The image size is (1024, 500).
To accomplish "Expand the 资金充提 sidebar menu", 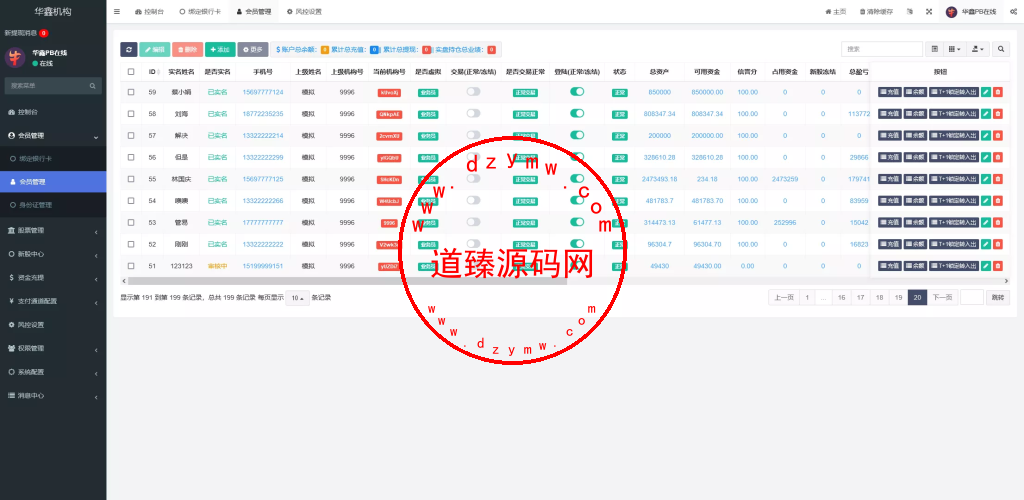I will click(x=53, y=277).
